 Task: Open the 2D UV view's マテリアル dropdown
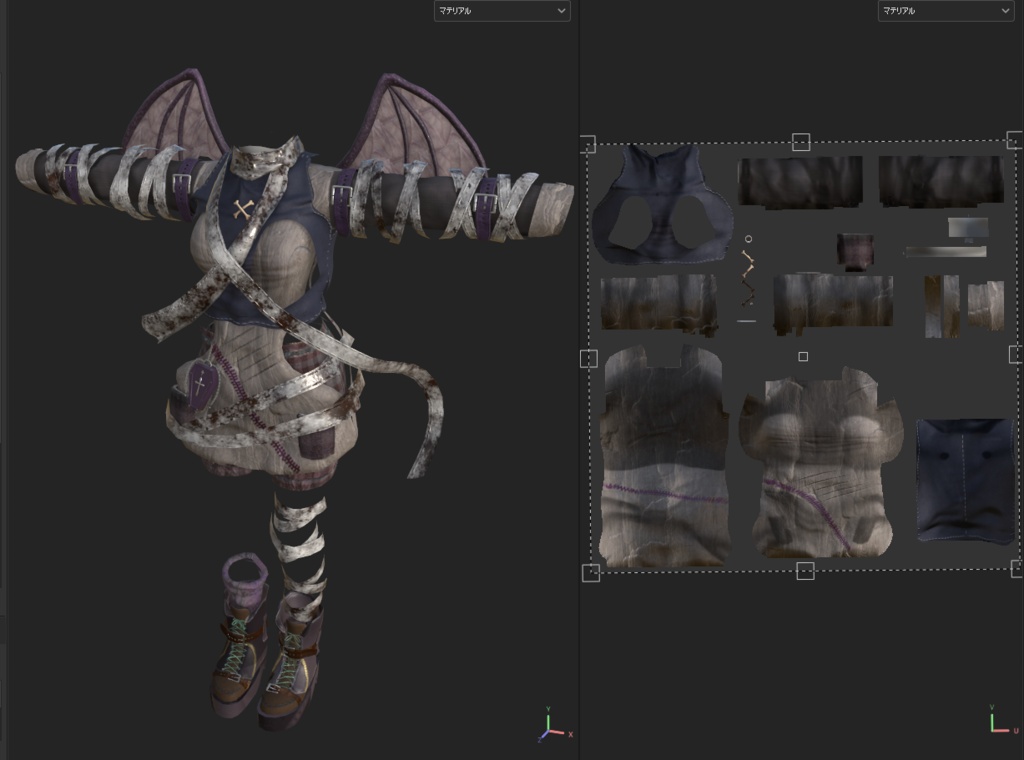click(x=945, y=11)
